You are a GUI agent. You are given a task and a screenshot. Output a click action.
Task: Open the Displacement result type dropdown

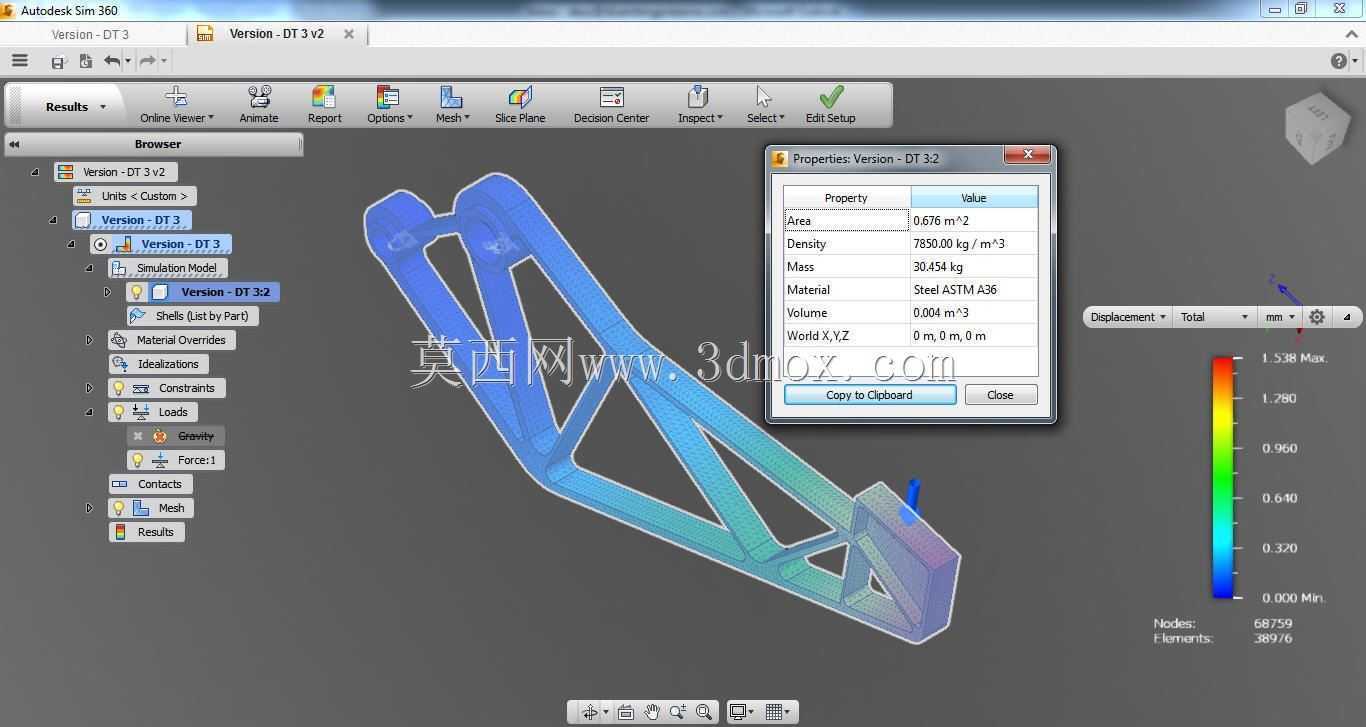pos(1128,317)
